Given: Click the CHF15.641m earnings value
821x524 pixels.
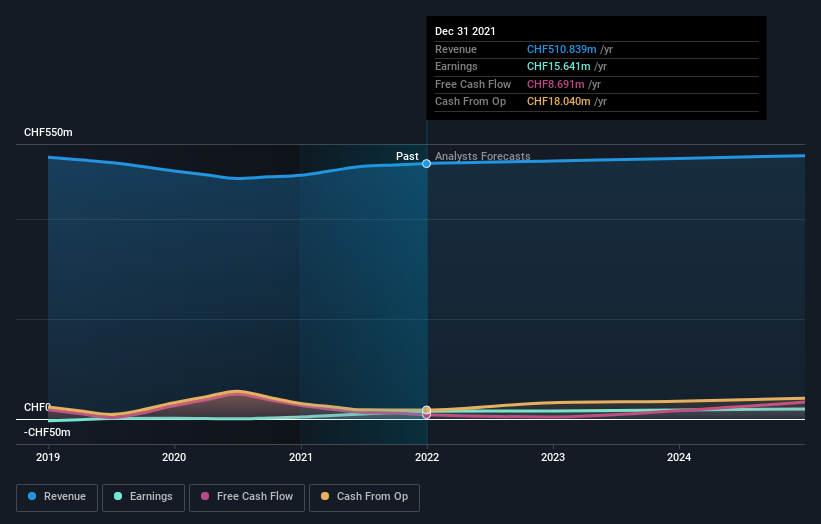Looking at the screenshot, I should (559, 66).
